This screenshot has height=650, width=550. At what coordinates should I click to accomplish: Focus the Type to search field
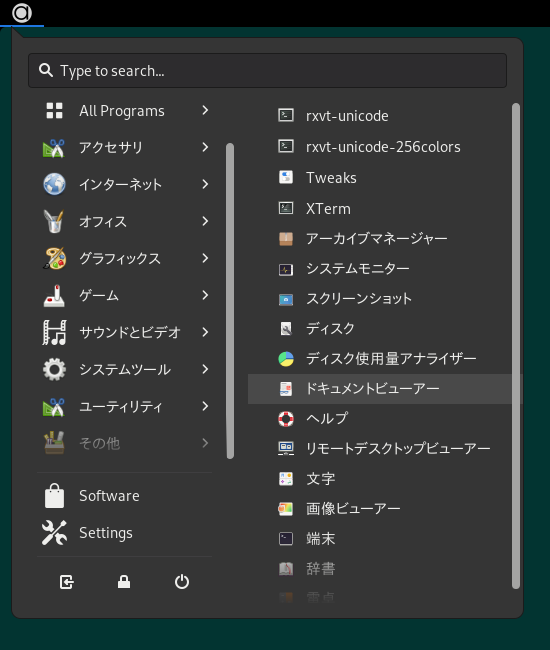tap(267, 70)
